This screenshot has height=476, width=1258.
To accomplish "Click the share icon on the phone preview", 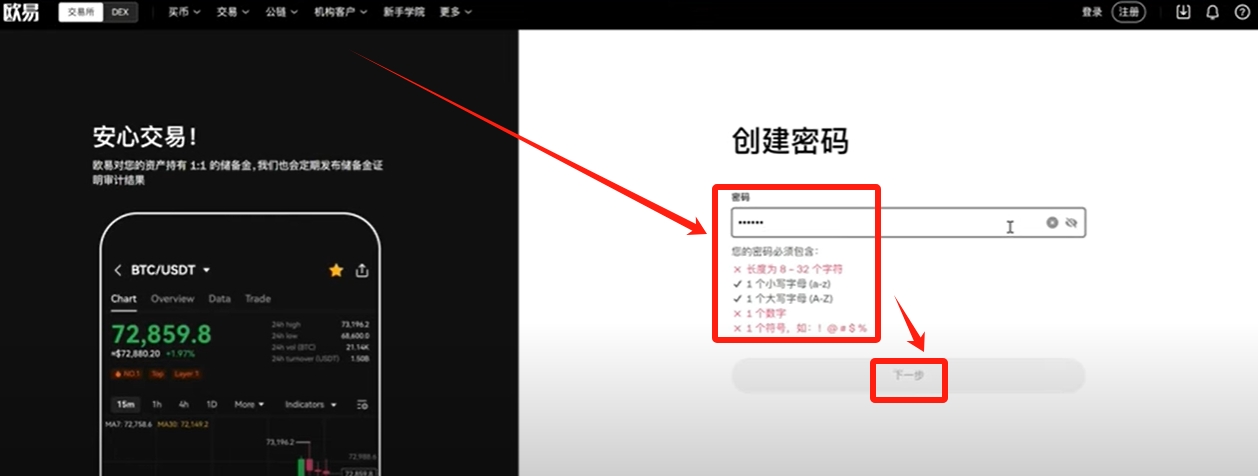I will pos(362,270).
